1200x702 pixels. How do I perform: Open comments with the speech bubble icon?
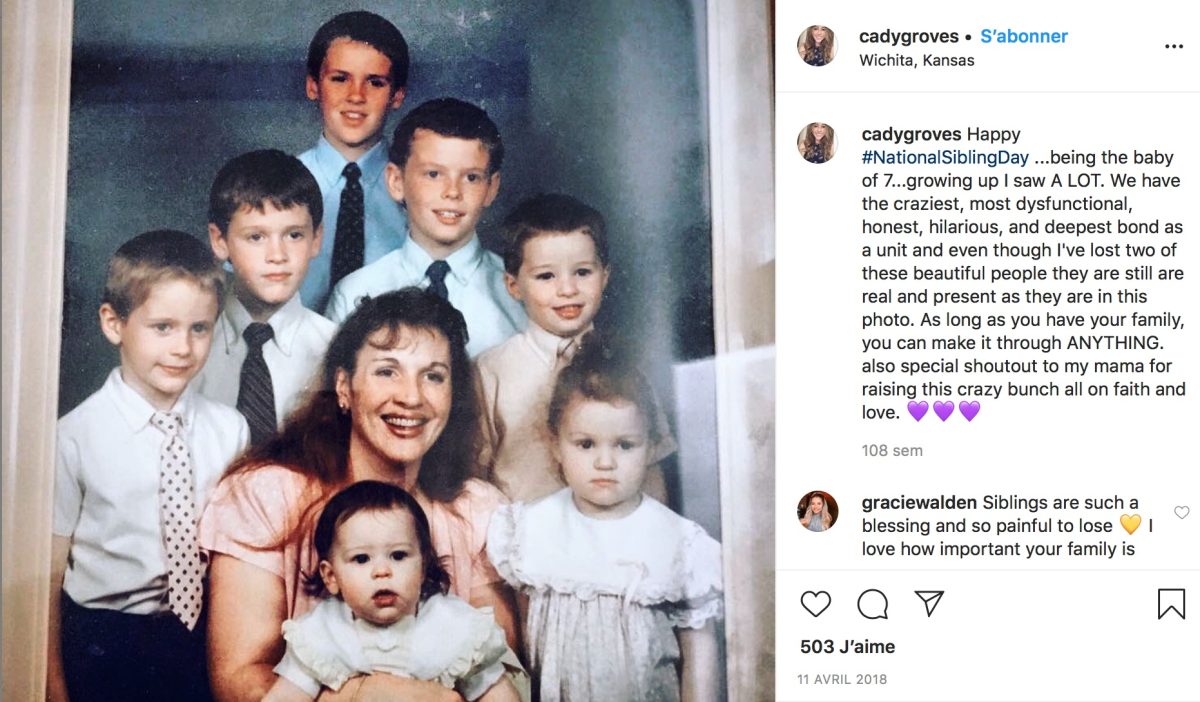click(873, 604)
